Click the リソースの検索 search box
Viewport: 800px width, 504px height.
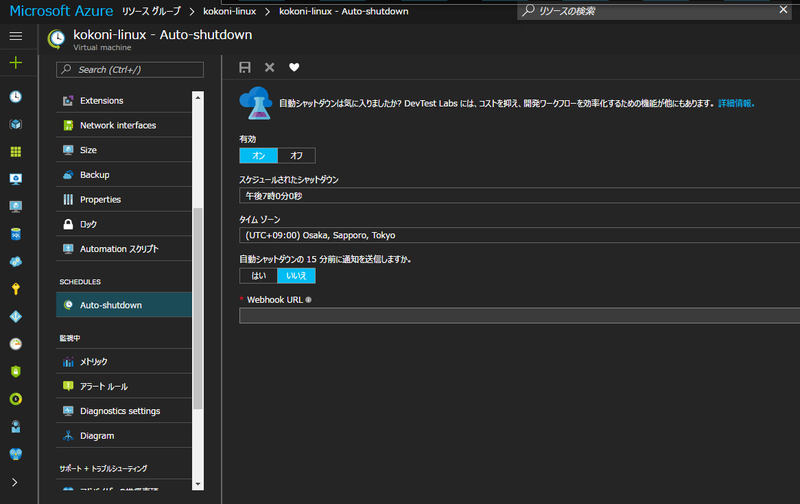click(656, 11)
